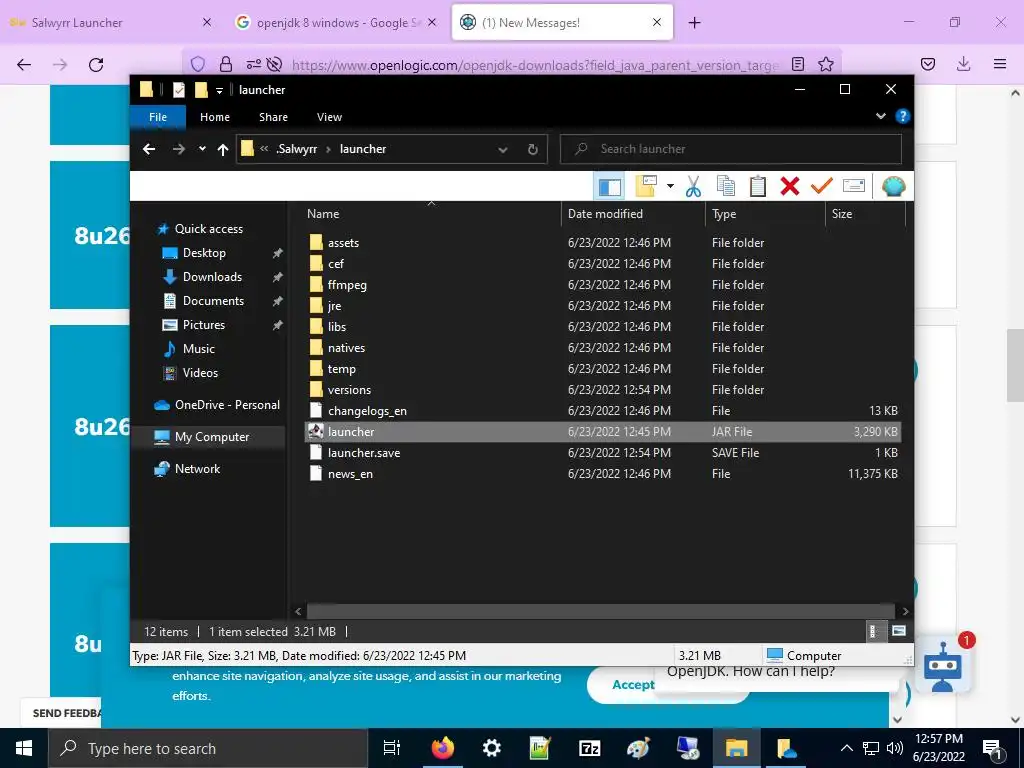Open the Share ribbon tab
The height and width of the screenshot is (768, 1024).
pos(273,117)
